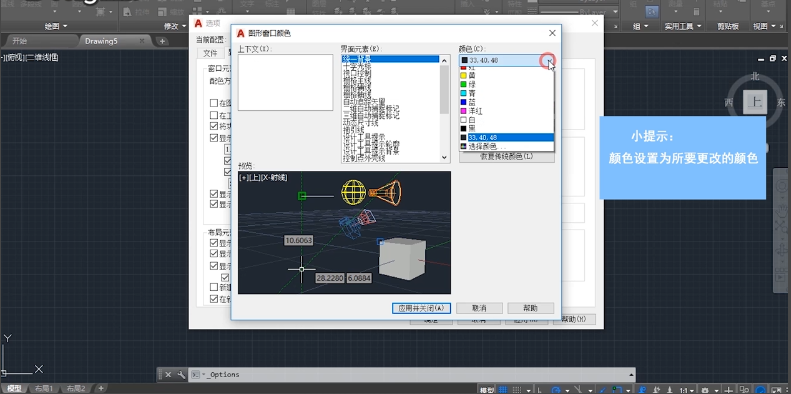Viewport: 791px width, 394px height.
Task: Click the 应用并关闭 apply and close button
Action: tap(421, 308)
